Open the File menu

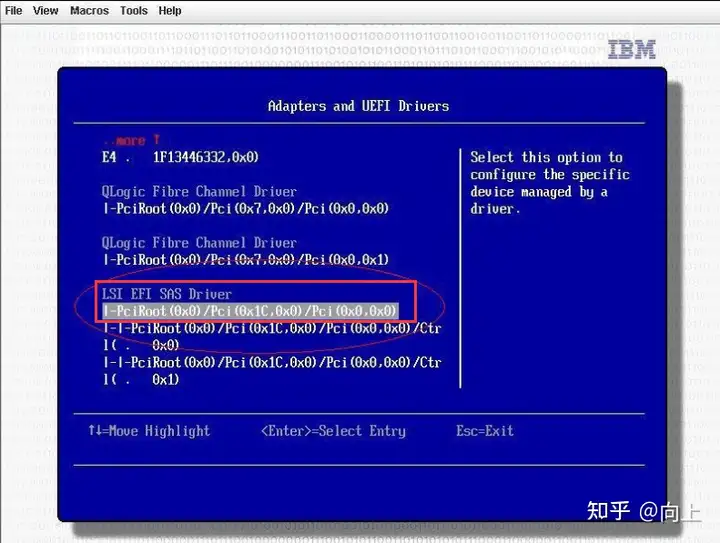pos(13,10)
